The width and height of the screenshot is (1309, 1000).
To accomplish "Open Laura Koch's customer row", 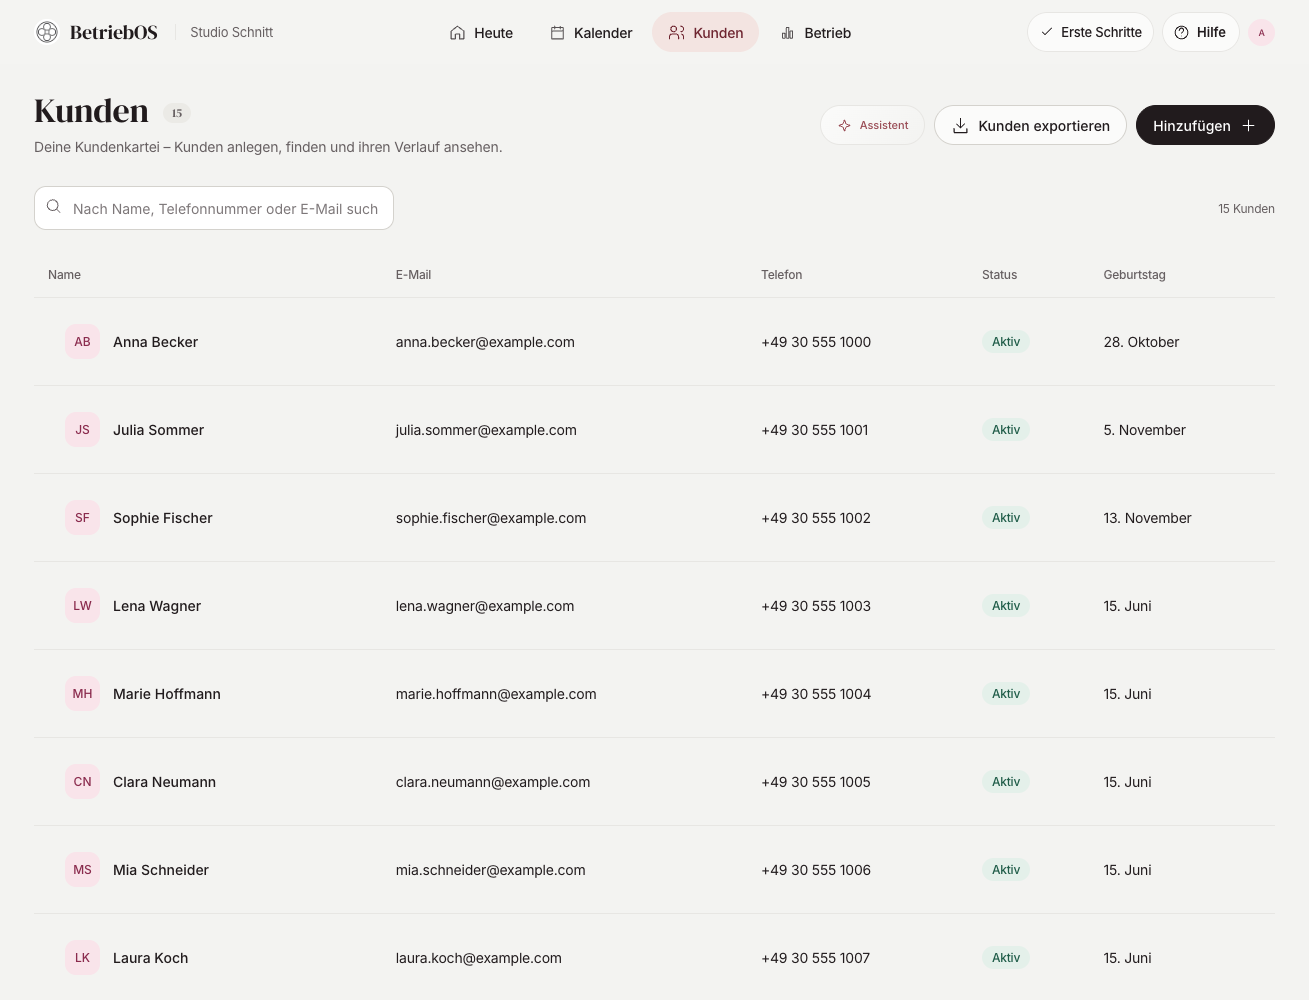I will click(x=654, y=958).
